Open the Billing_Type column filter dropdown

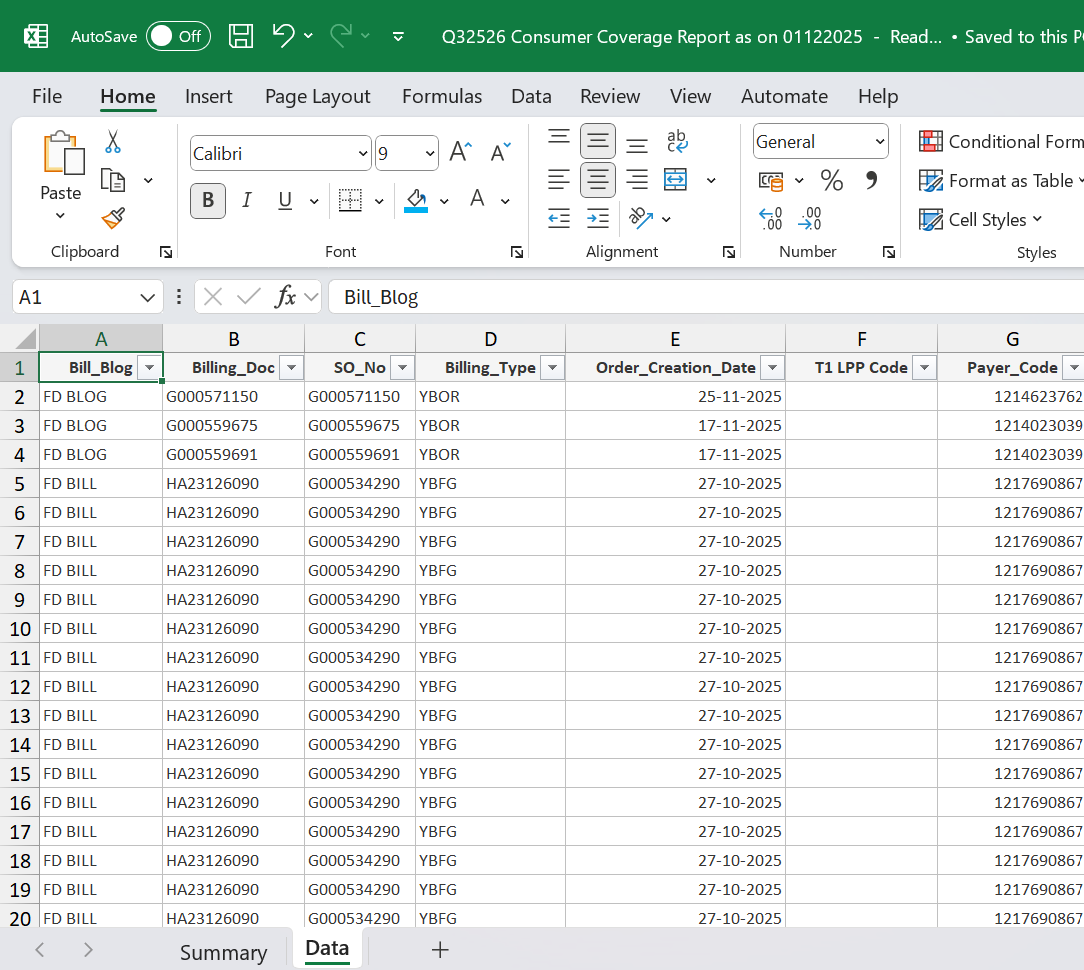[550, 368]
